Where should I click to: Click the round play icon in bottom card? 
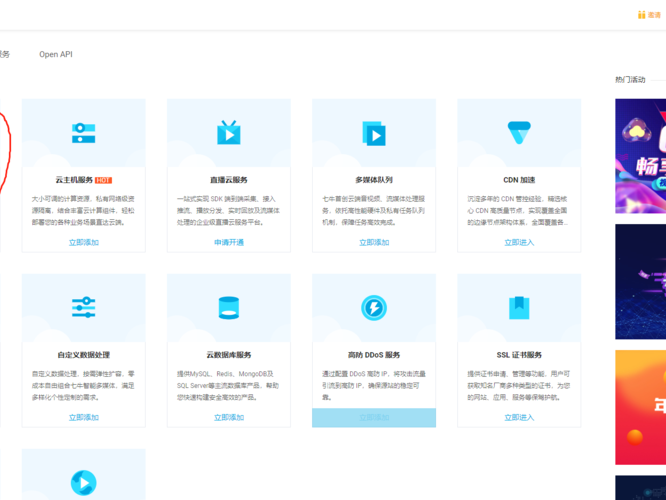coord(83,483)
